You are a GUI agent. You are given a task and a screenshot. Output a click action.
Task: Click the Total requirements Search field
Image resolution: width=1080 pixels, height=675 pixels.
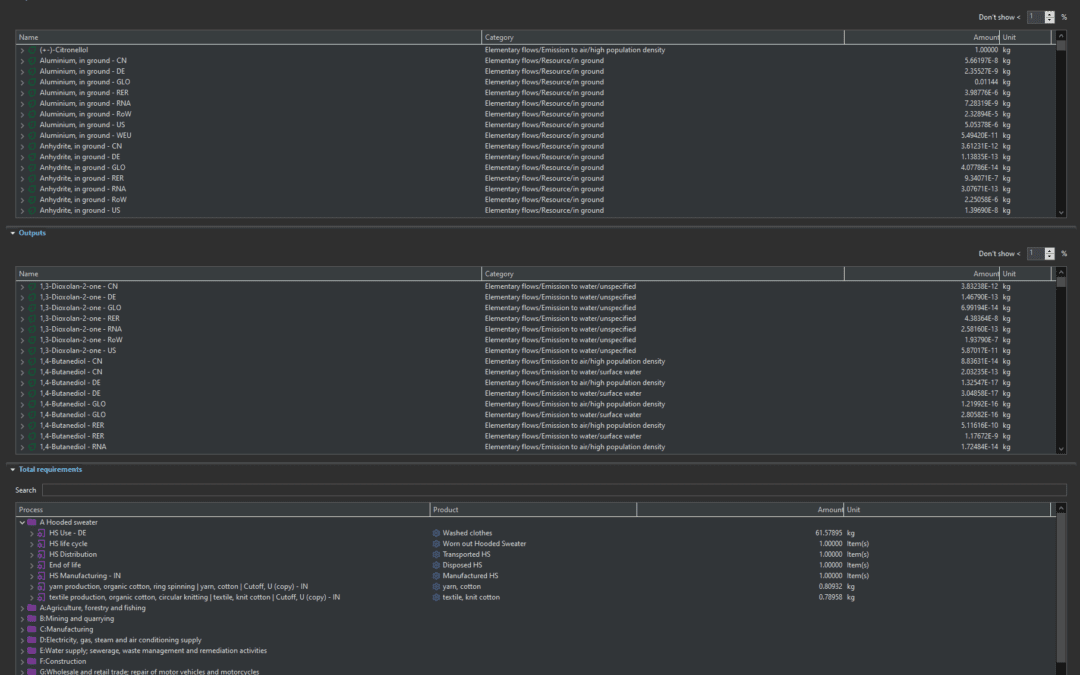pyautogui.click(x=553, y=490)
